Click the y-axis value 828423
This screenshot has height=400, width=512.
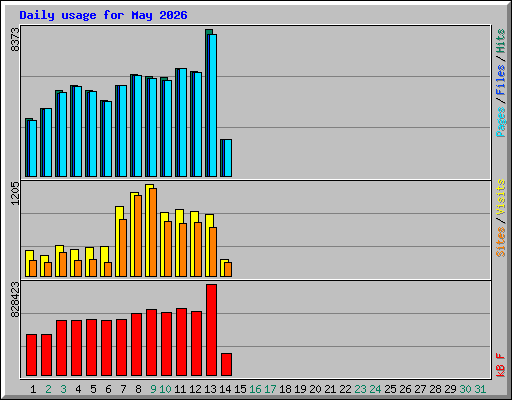point(15,300)
